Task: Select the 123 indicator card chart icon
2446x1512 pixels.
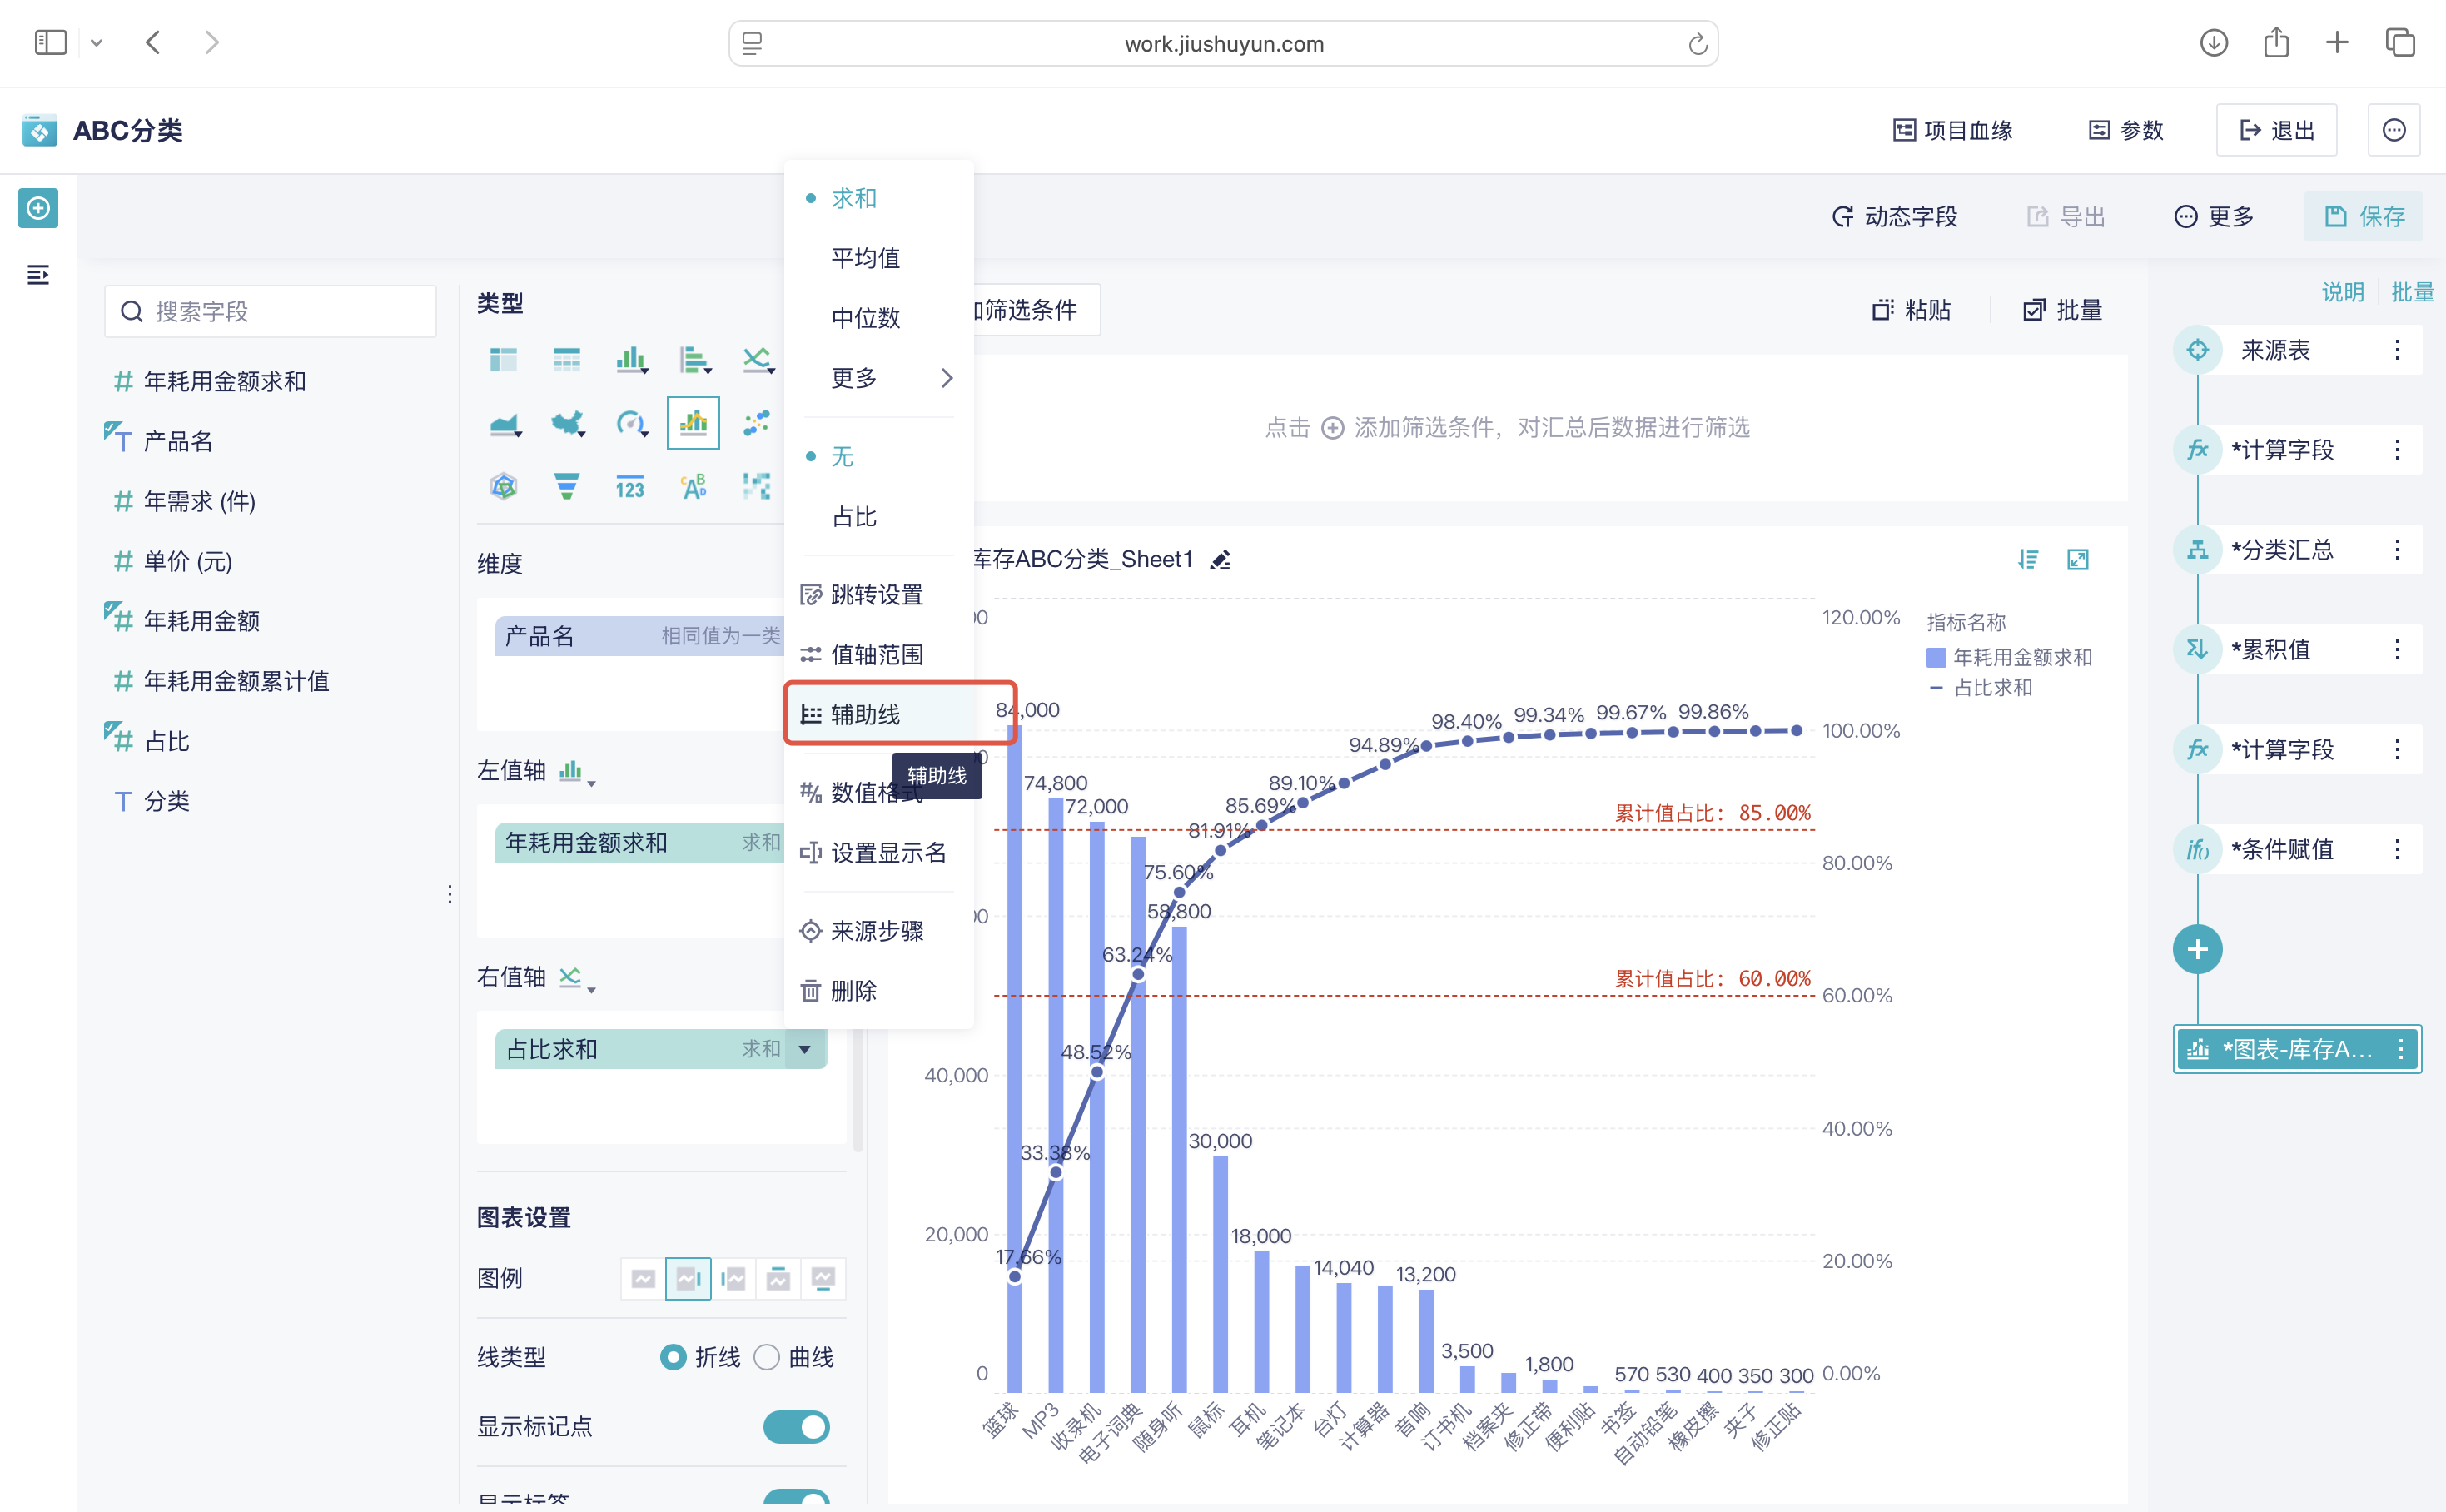Action: point(629,487)
